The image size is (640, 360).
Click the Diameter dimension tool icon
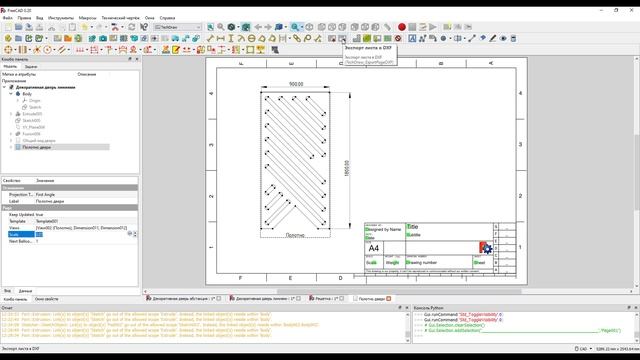[x=251, y=38]
